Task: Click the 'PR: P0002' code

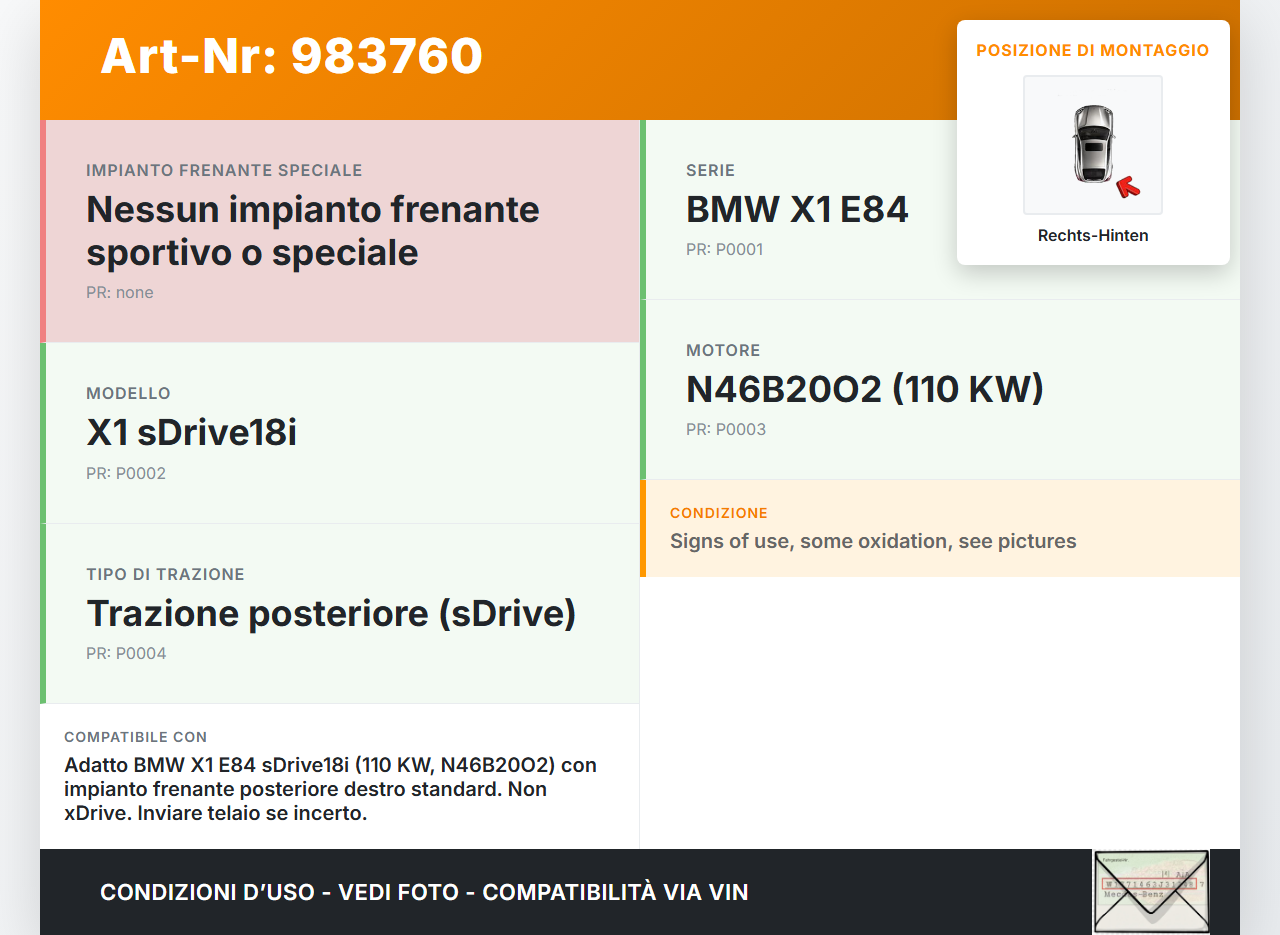Action: 126,474
